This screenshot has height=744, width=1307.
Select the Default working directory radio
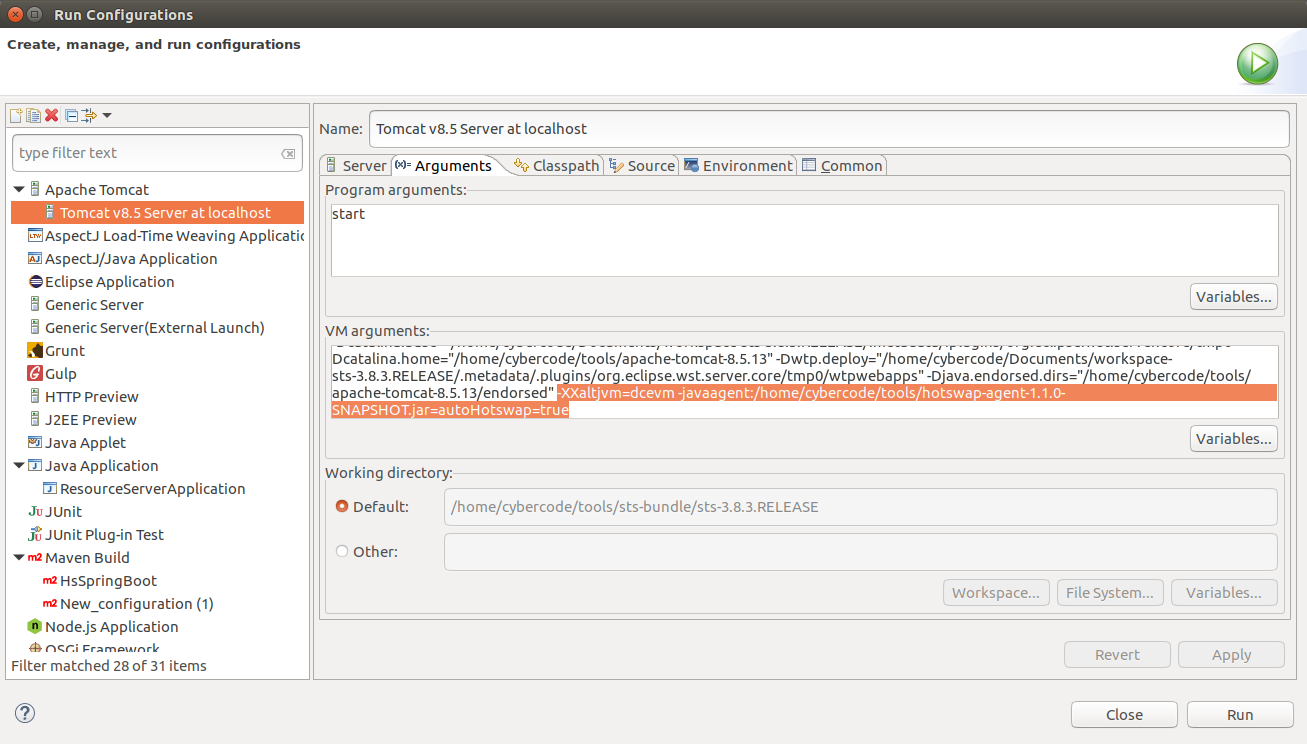click(342, 507)
